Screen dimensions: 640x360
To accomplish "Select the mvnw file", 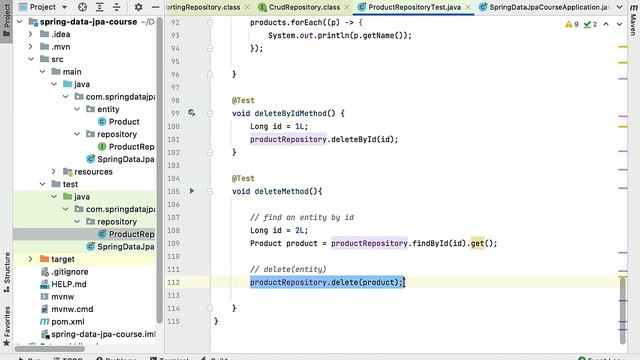I will coord(57,296).
